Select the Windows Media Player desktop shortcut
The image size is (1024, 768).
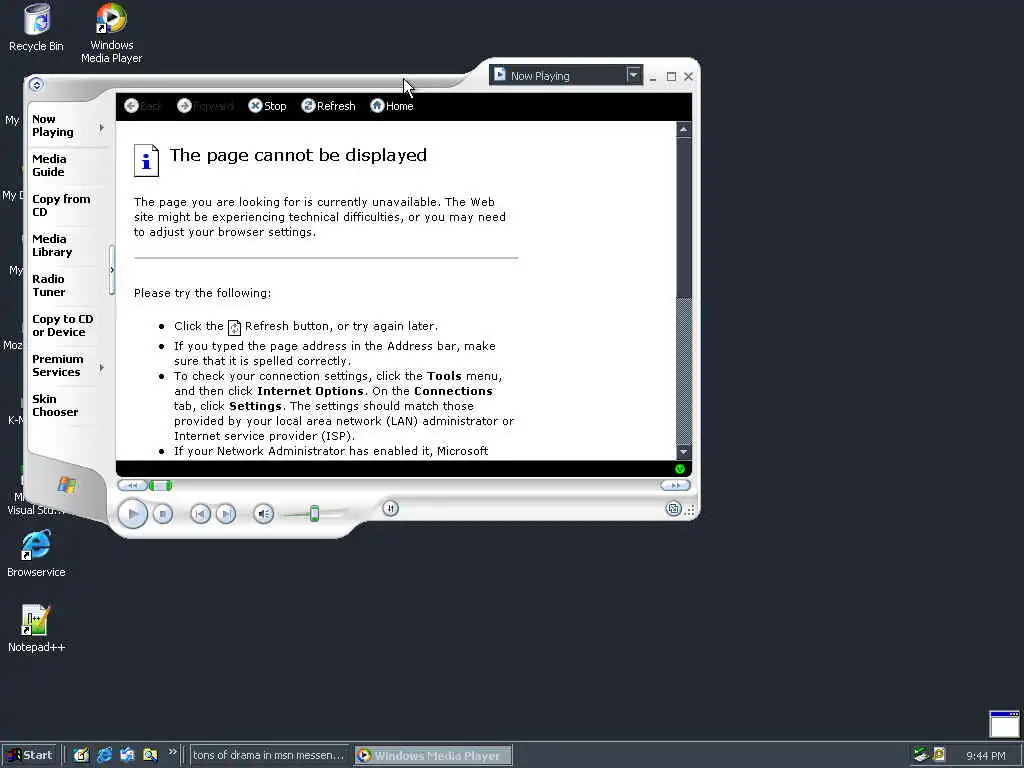(111, 33)
